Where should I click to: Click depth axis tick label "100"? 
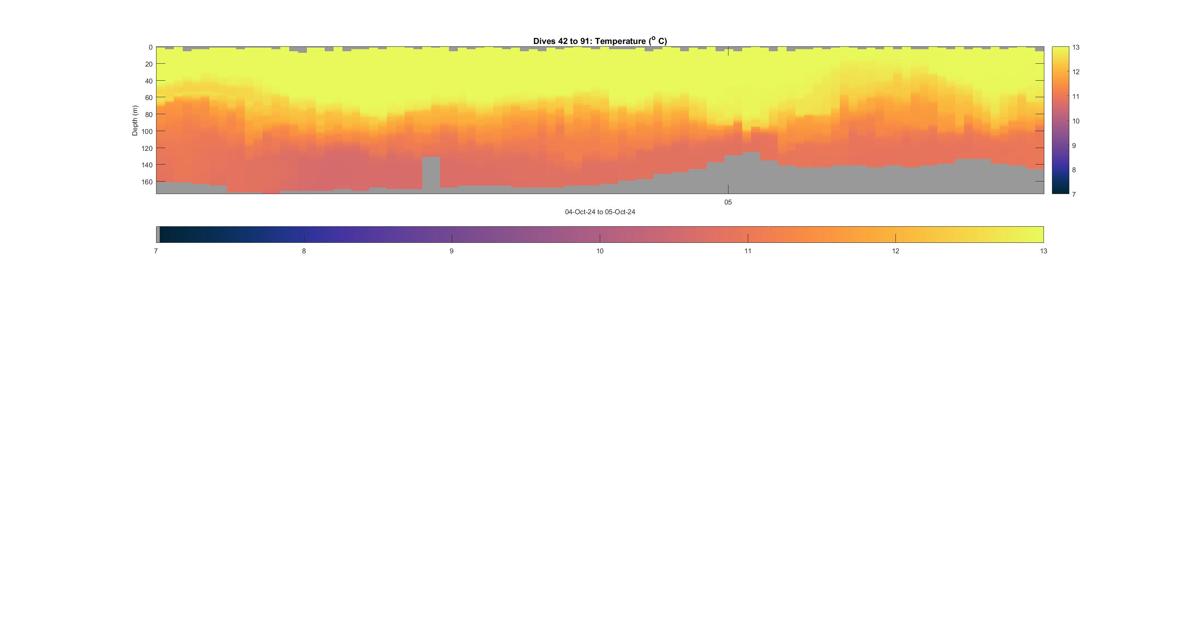pos(146,131)
